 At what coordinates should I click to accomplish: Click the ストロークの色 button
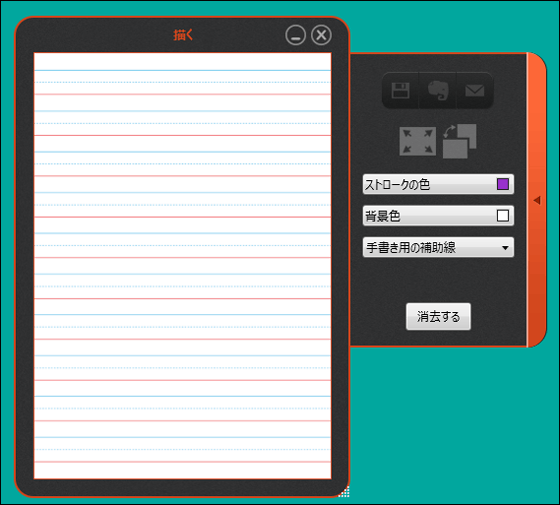(x=438, y=184)
